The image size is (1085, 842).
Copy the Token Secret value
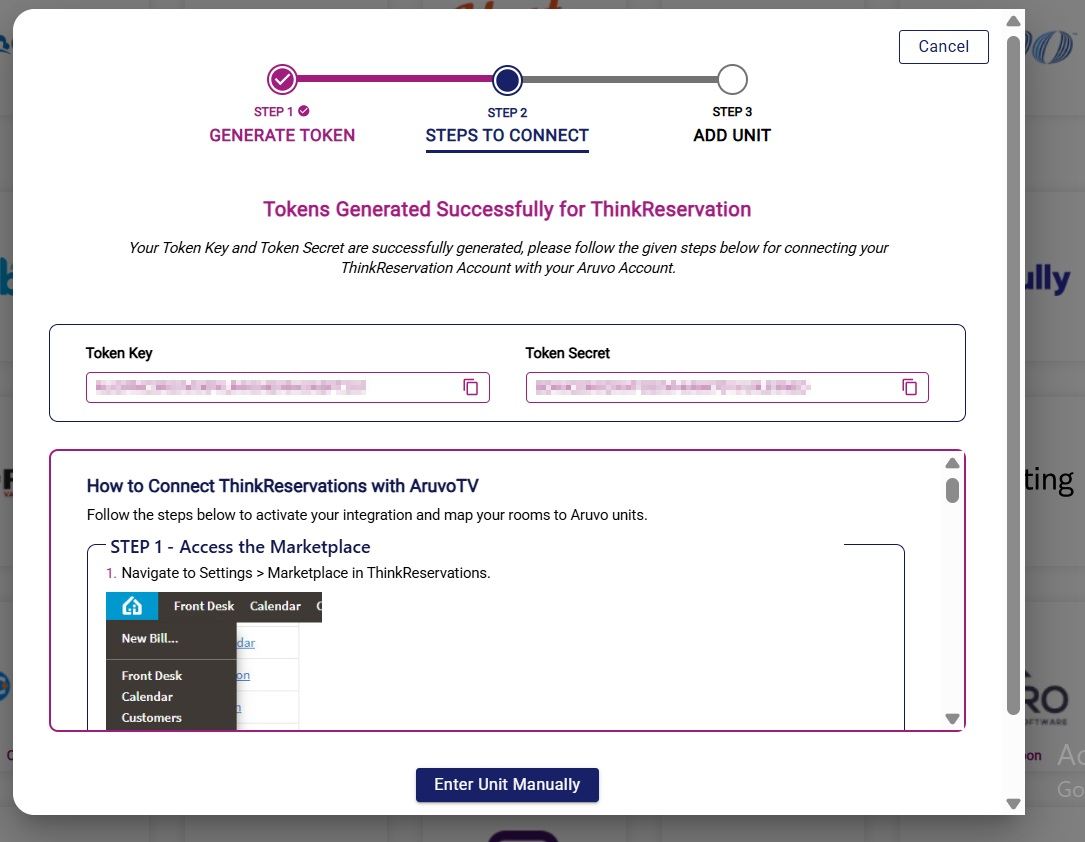coord(909,387)
